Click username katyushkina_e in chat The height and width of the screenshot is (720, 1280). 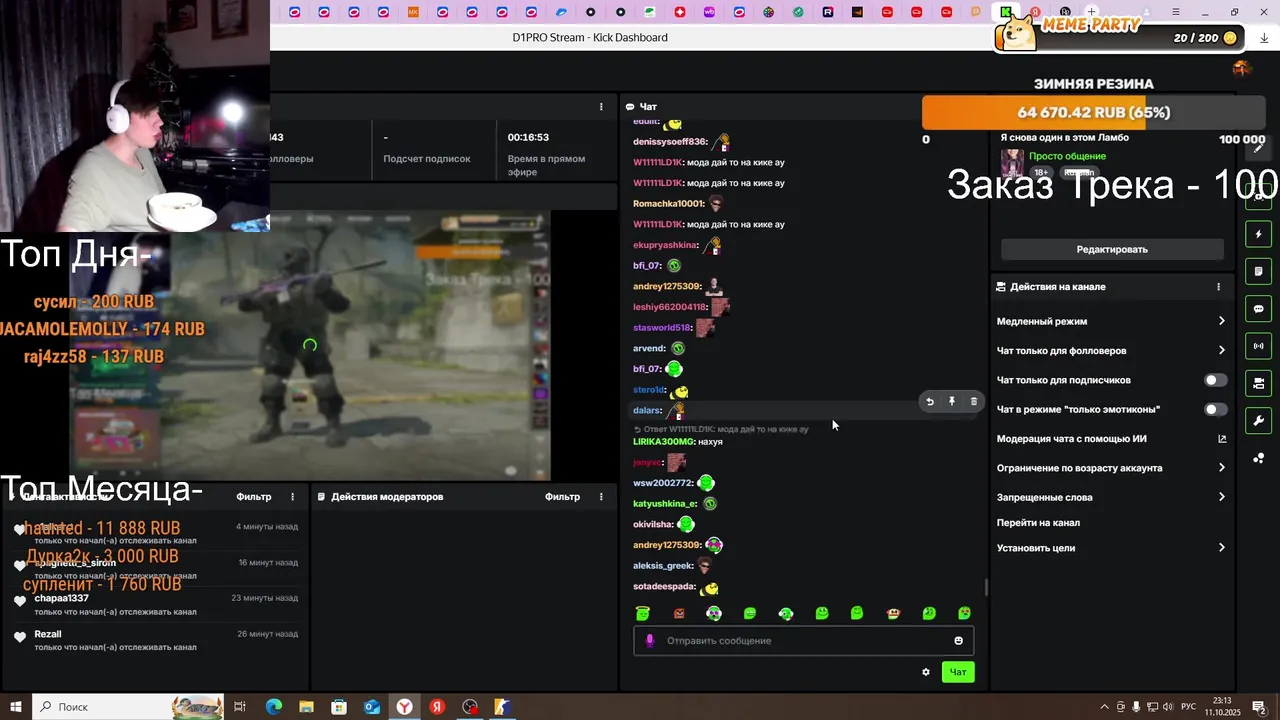pyautogui.click(x=665, y=504)
